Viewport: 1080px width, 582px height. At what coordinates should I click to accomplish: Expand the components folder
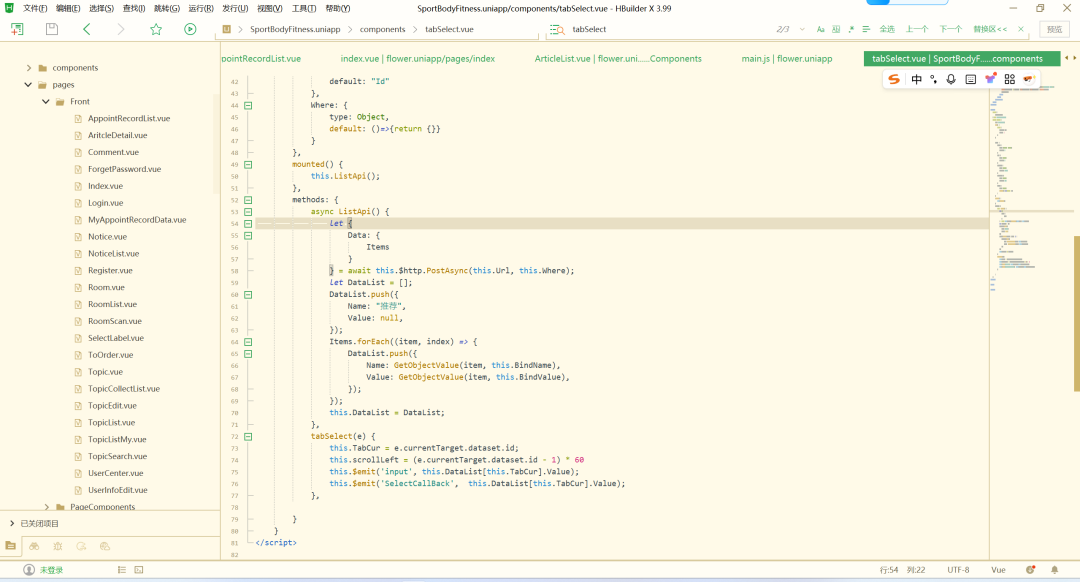pyautogui.click(x=28, y=67)
